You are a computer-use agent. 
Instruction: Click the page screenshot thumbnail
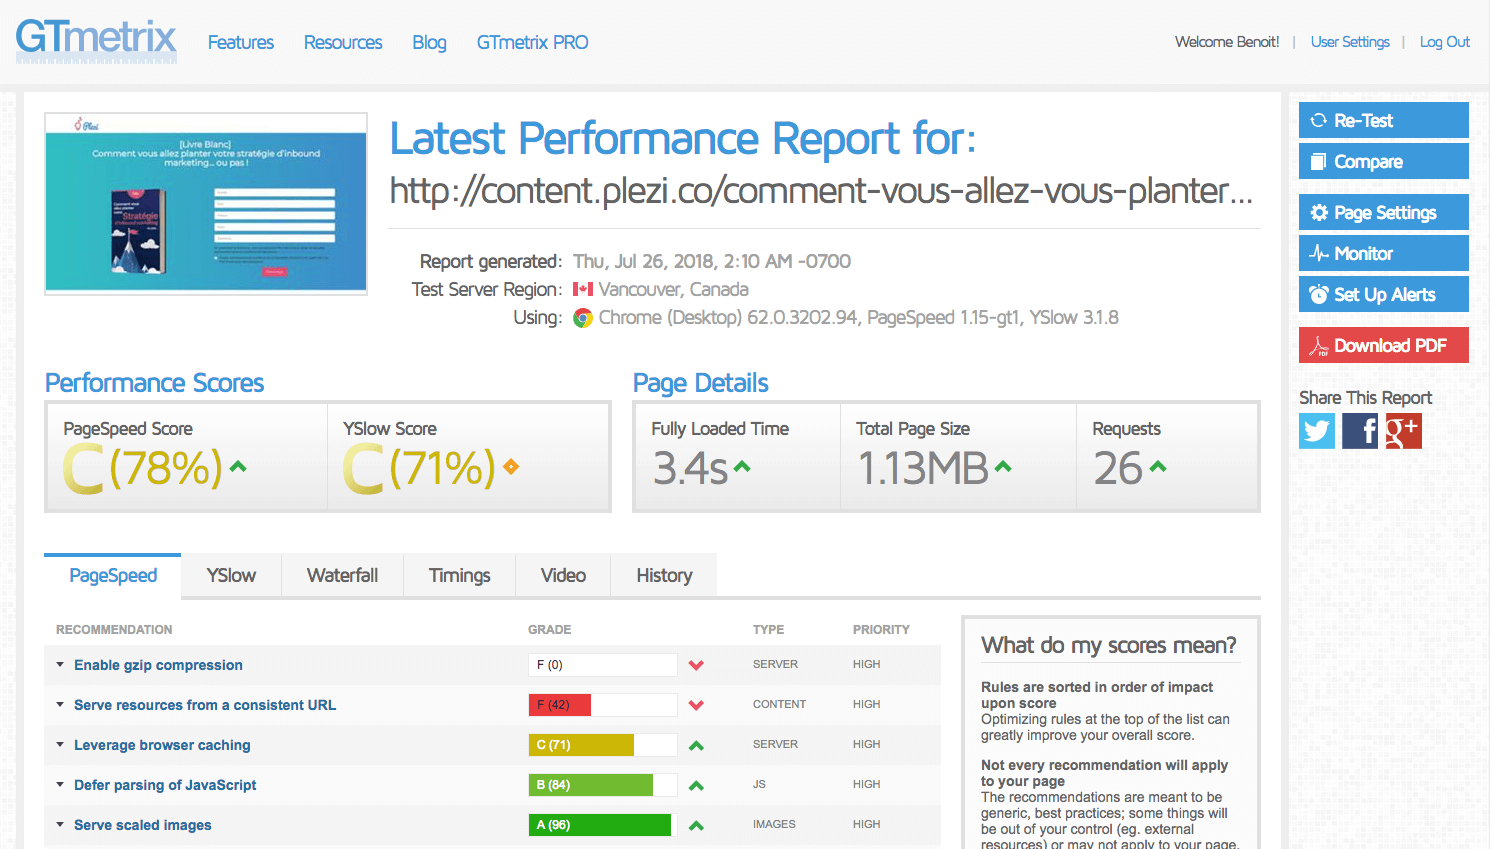pos(206,204)
